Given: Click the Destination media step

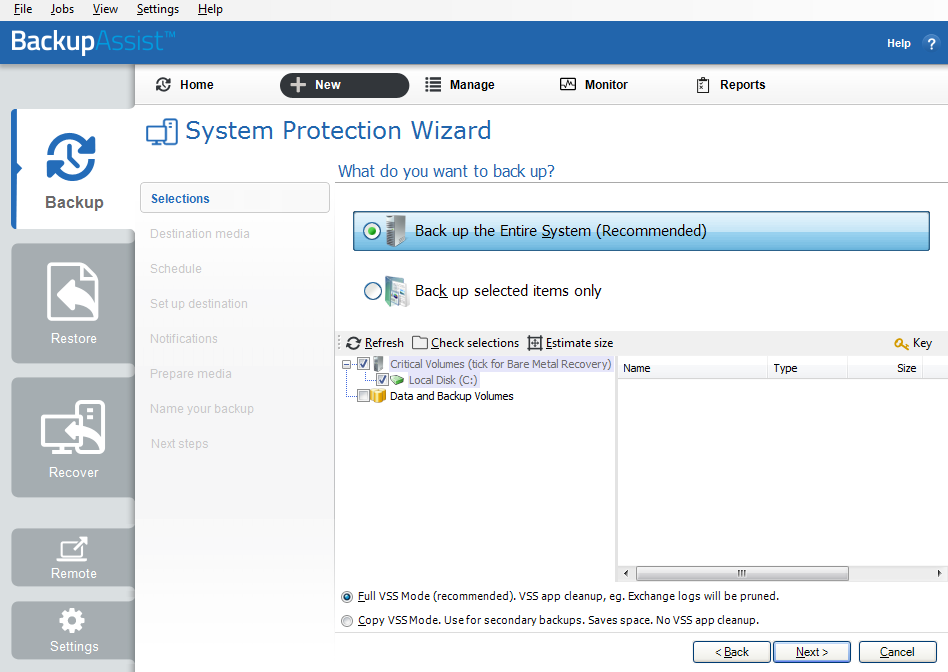Looking at the screenshot, I should [x=200, y=233].
